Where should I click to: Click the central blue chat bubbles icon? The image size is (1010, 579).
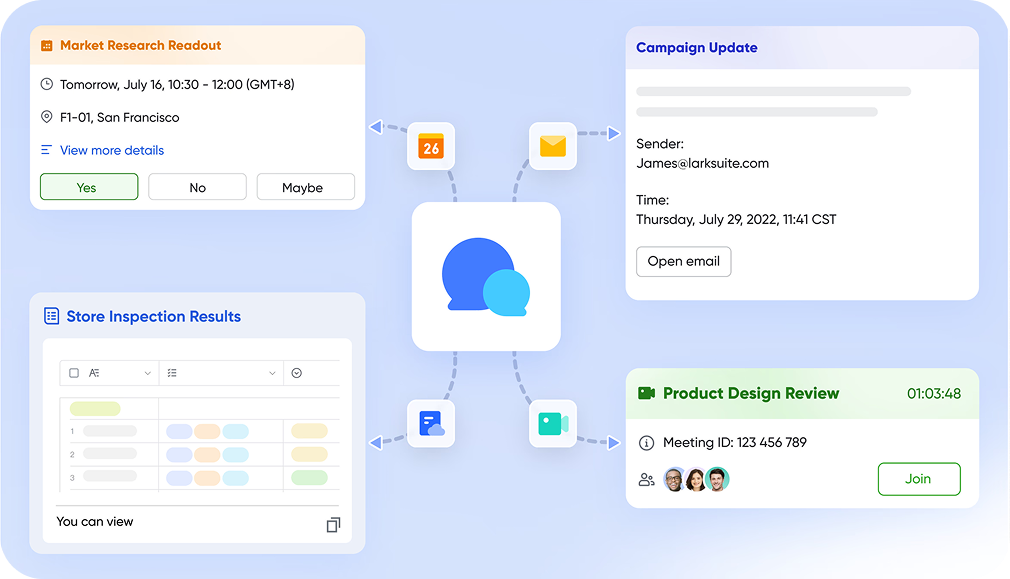point(486,276)
